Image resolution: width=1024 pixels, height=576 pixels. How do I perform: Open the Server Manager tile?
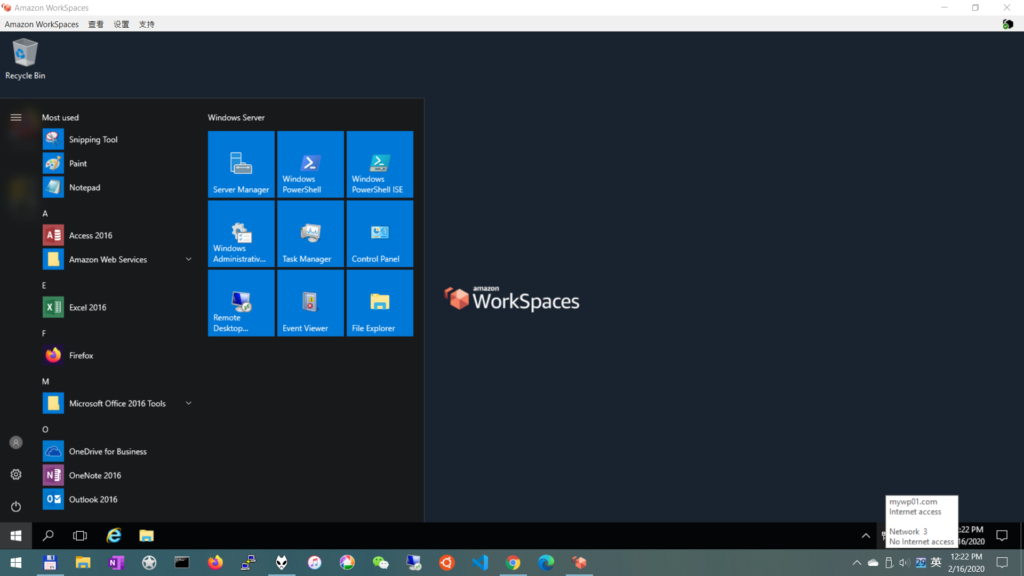click(x=241, y=164)
